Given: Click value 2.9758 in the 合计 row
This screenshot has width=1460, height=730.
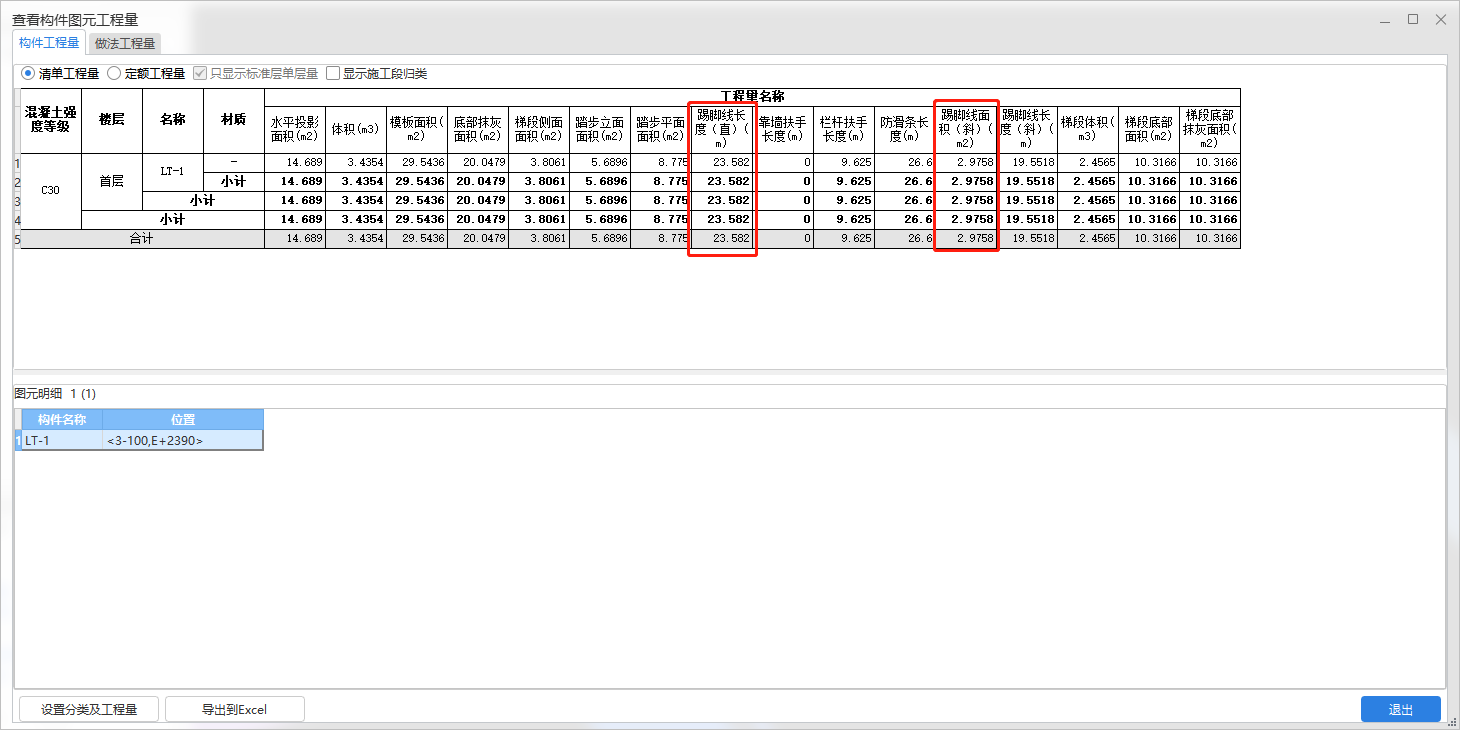Looking at the screenshot, I should (x=966, y=239).
